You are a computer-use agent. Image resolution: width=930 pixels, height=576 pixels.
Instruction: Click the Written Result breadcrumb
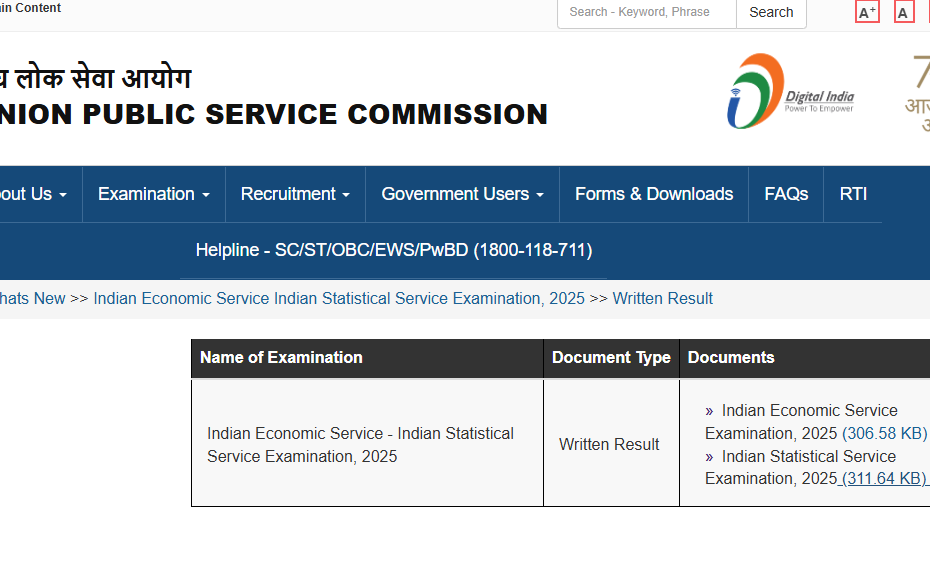click(662, 298)
